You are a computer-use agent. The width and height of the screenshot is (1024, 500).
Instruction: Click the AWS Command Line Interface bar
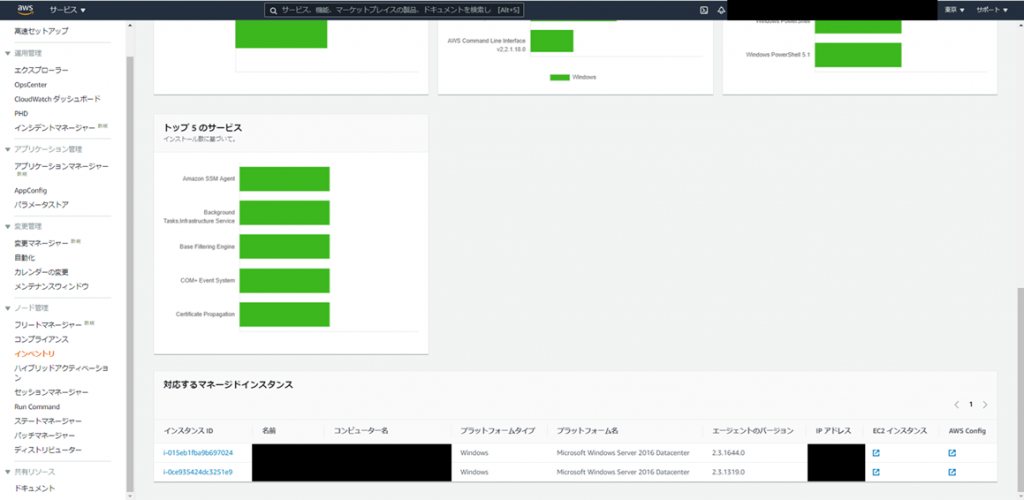[x=552, y=41]
